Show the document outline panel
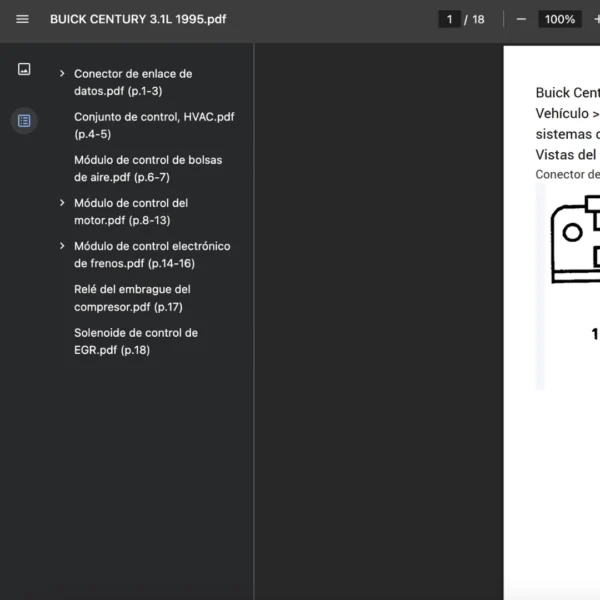 (x=24, y=121)
